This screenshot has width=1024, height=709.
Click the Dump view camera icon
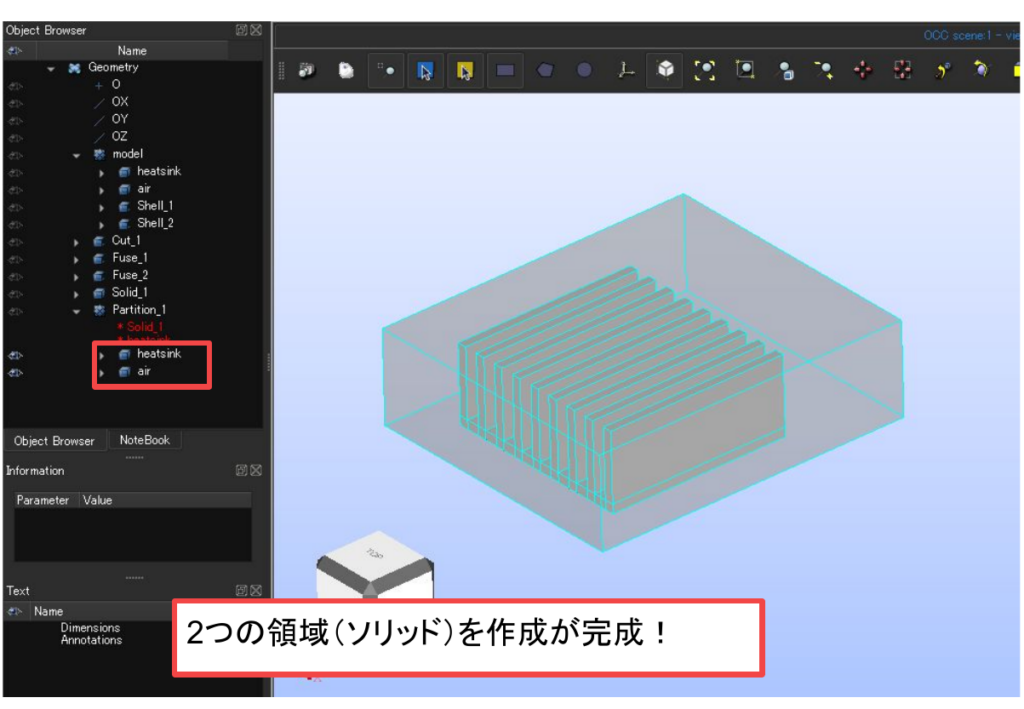[305, 71]
